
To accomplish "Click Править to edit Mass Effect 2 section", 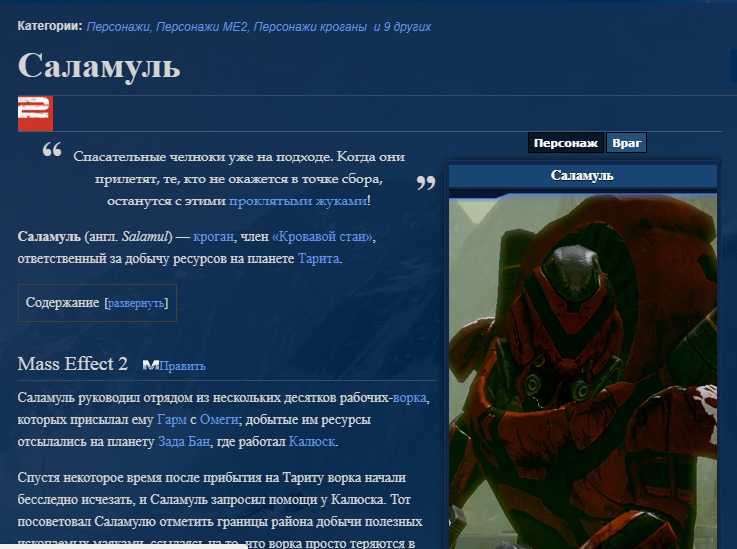I will pyautogui.click(x=182, y=366).
